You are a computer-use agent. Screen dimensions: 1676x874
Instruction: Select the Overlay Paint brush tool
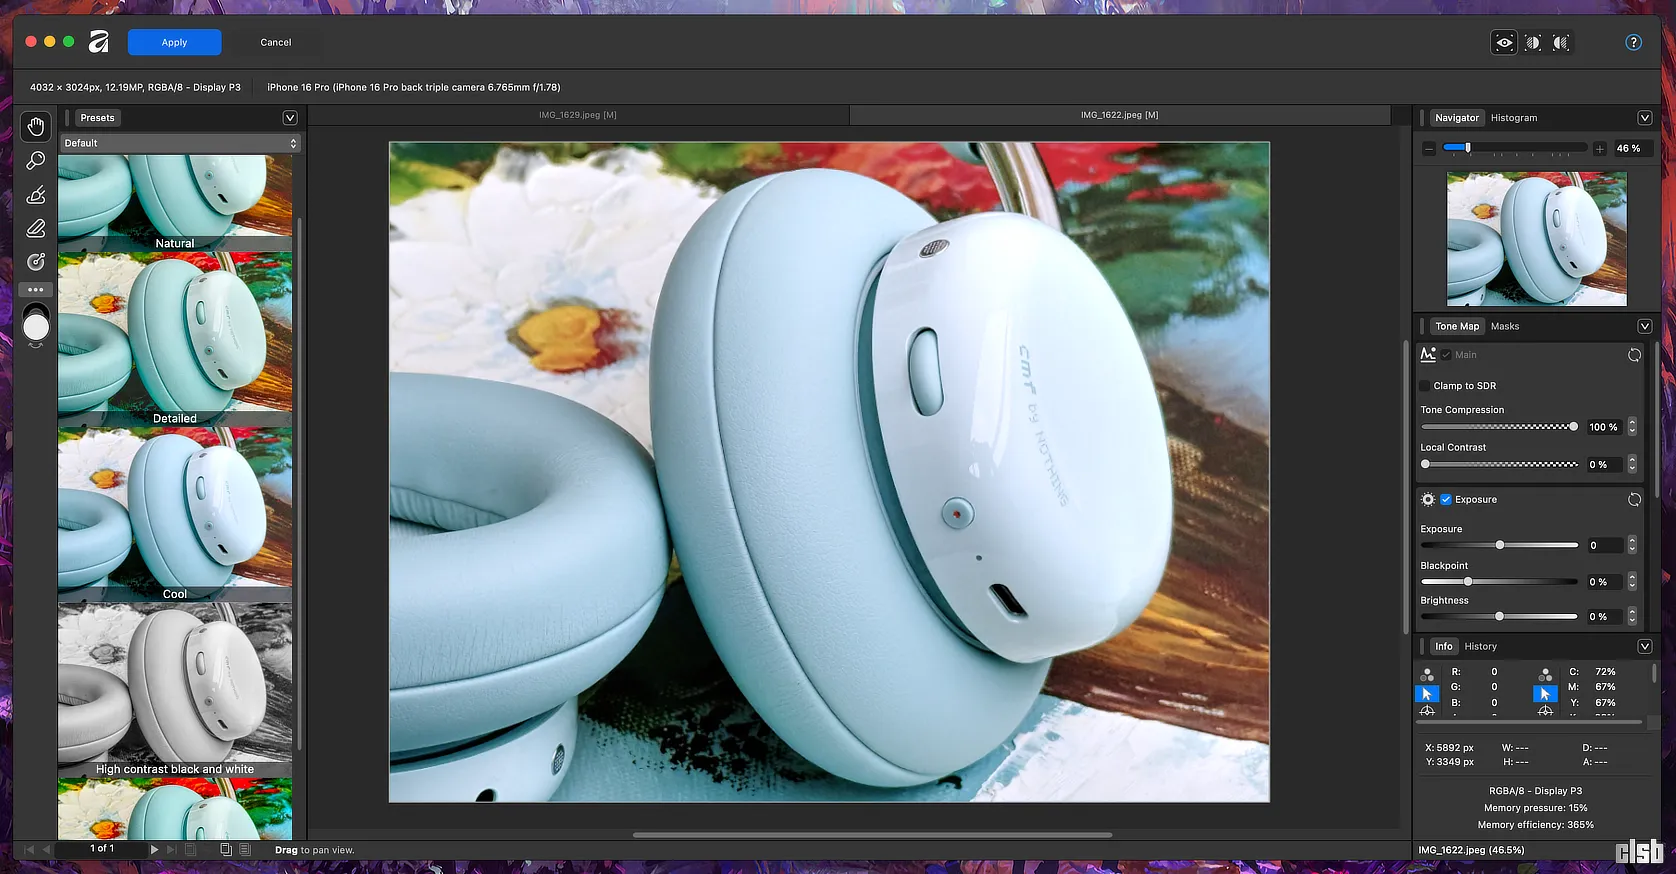point(36,194)
